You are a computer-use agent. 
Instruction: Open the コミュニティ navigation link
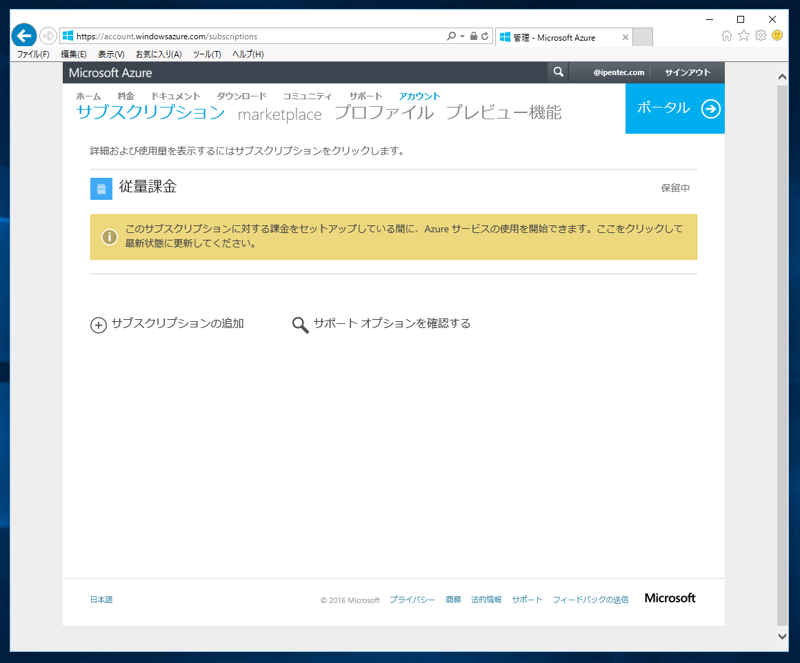pyautogui.click(x=307, y=96)
